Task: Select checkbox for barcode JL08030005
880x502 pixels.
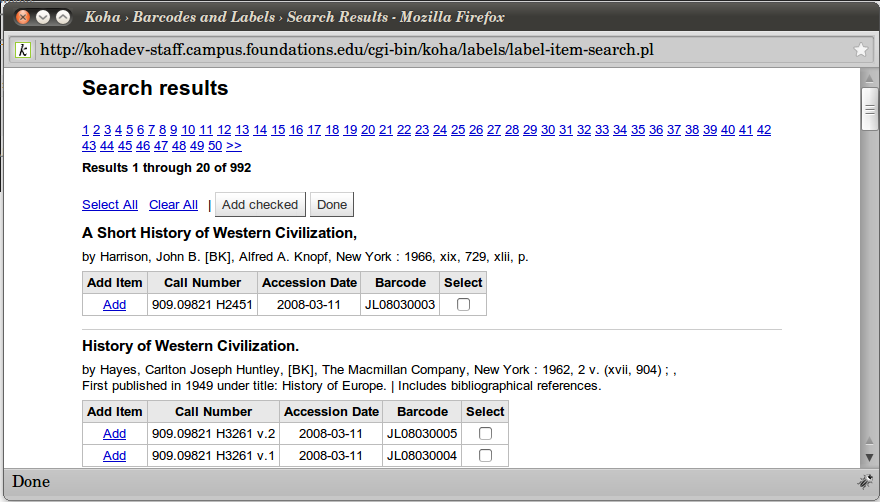Action: tap(485, 434)
